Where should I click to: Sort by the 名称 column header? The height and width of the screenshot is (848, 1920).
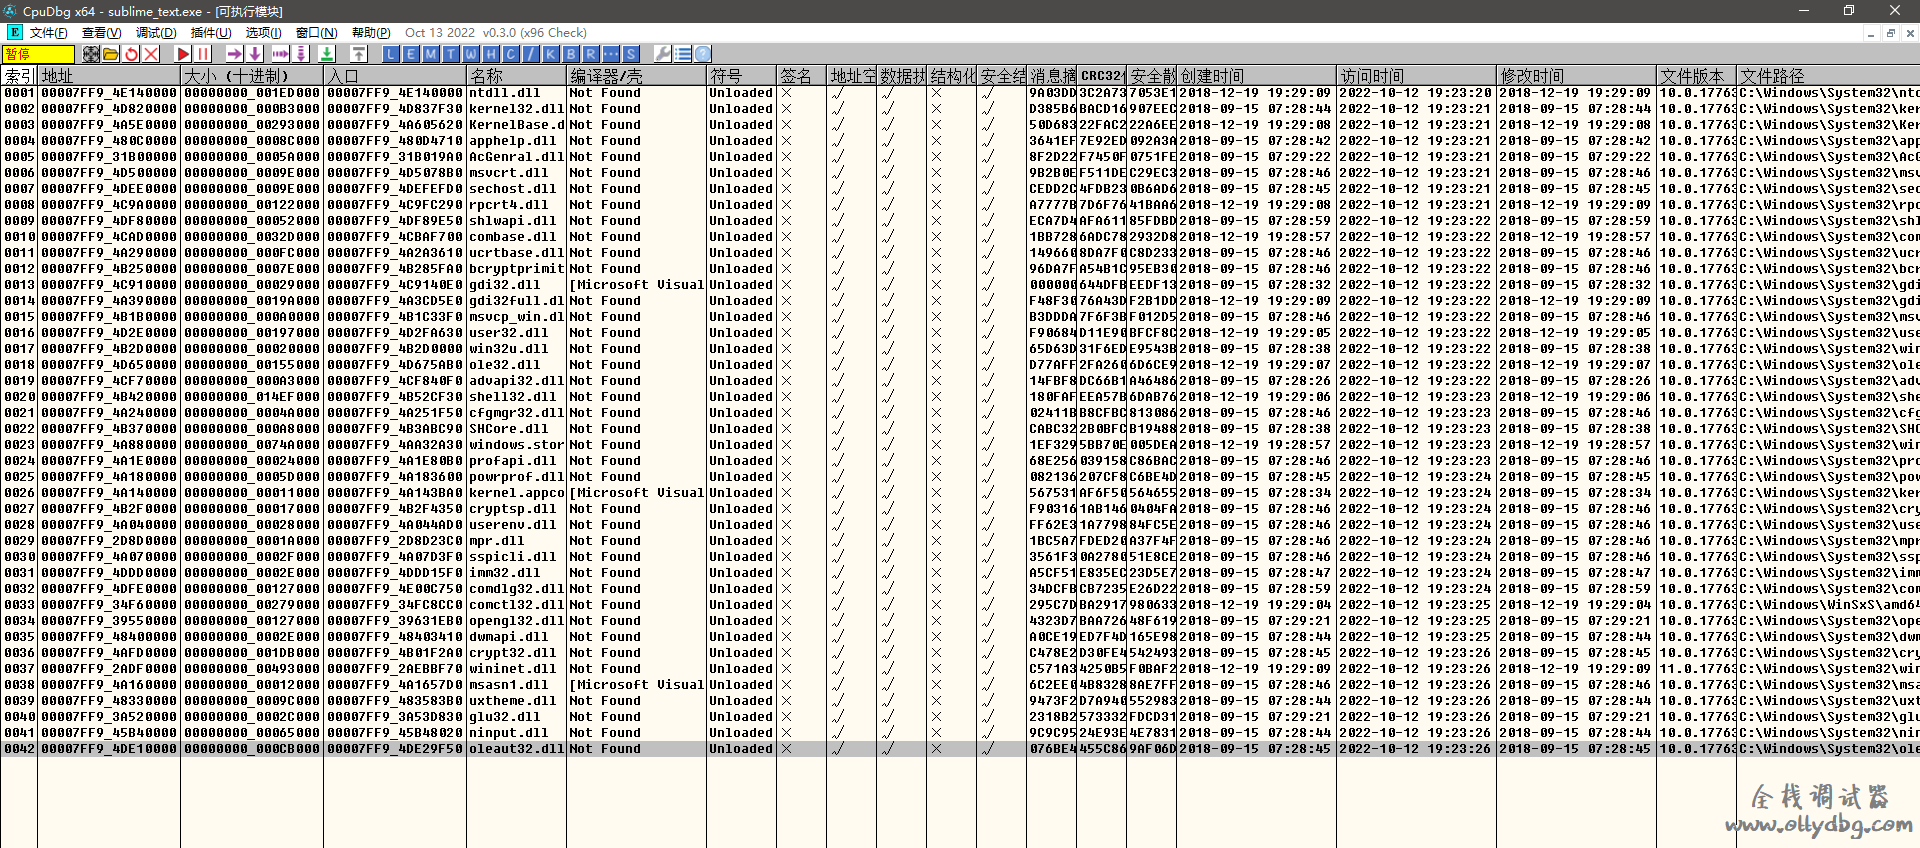tap(517, 76)
